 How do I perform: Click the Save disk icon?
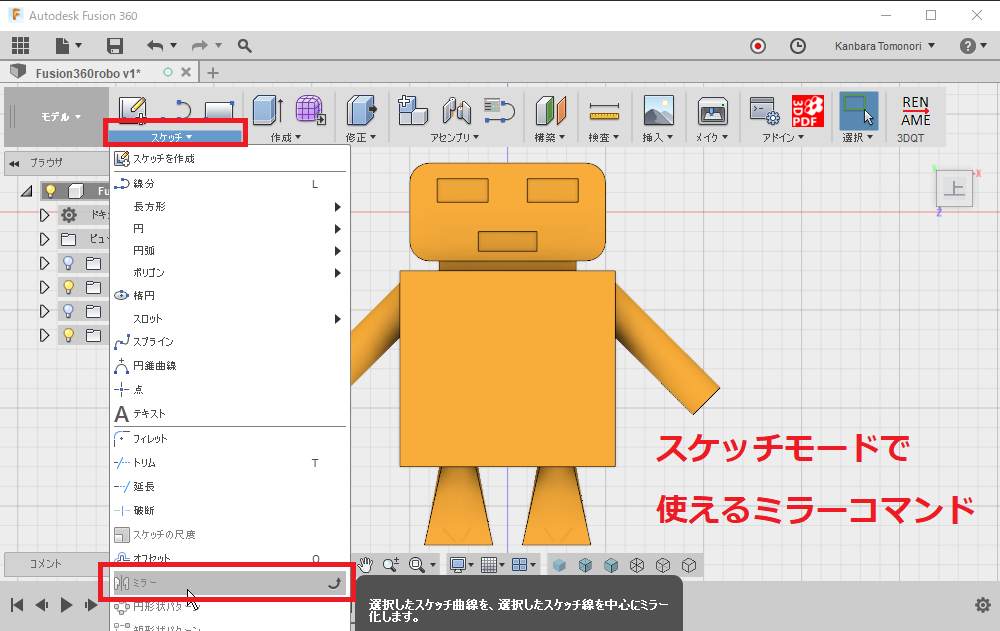114,45
